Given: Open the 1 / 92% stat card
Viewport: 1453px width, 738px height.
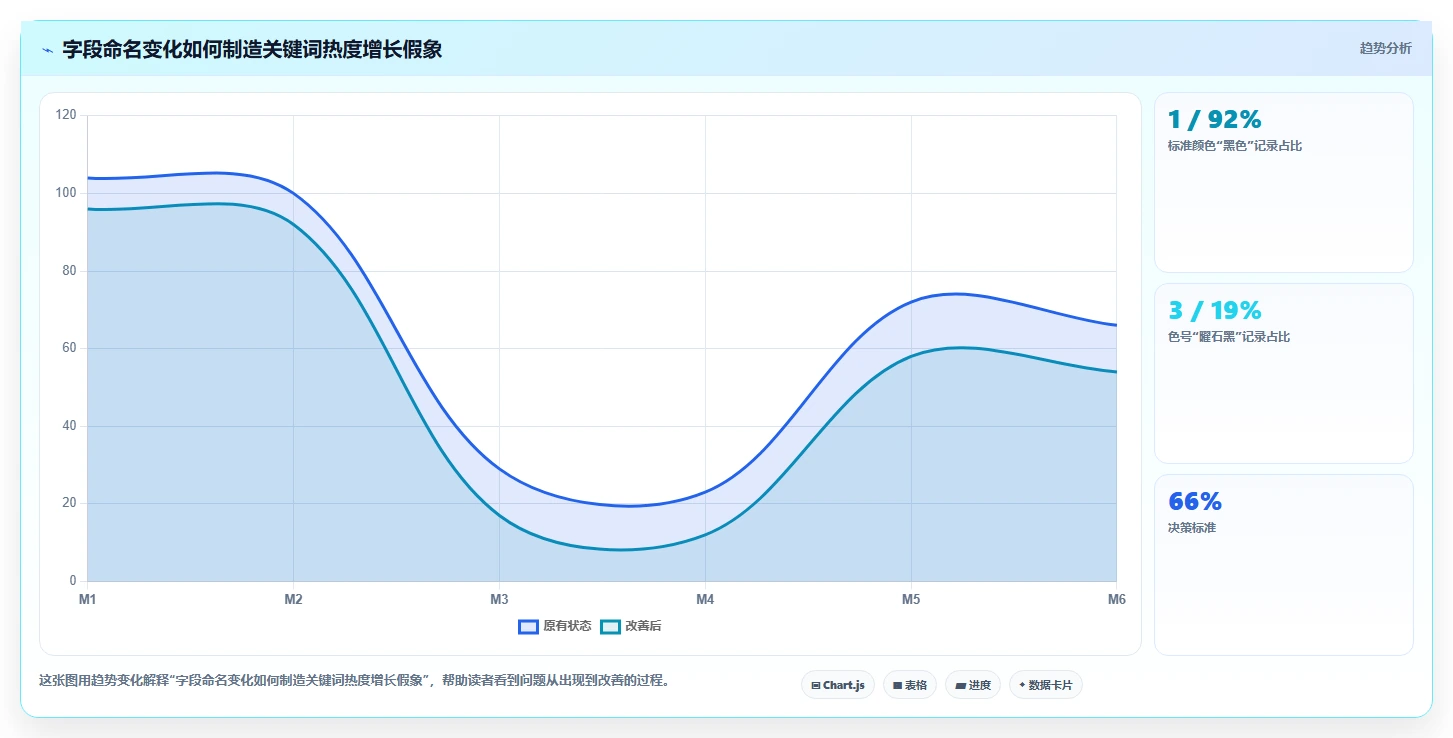Looking at the screenshot, I should (x=1284, y=182).
